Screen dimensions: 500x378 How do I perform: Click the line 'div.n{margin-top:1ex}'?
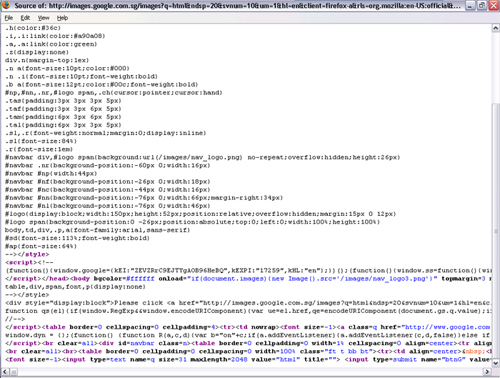tap(47, 60)
